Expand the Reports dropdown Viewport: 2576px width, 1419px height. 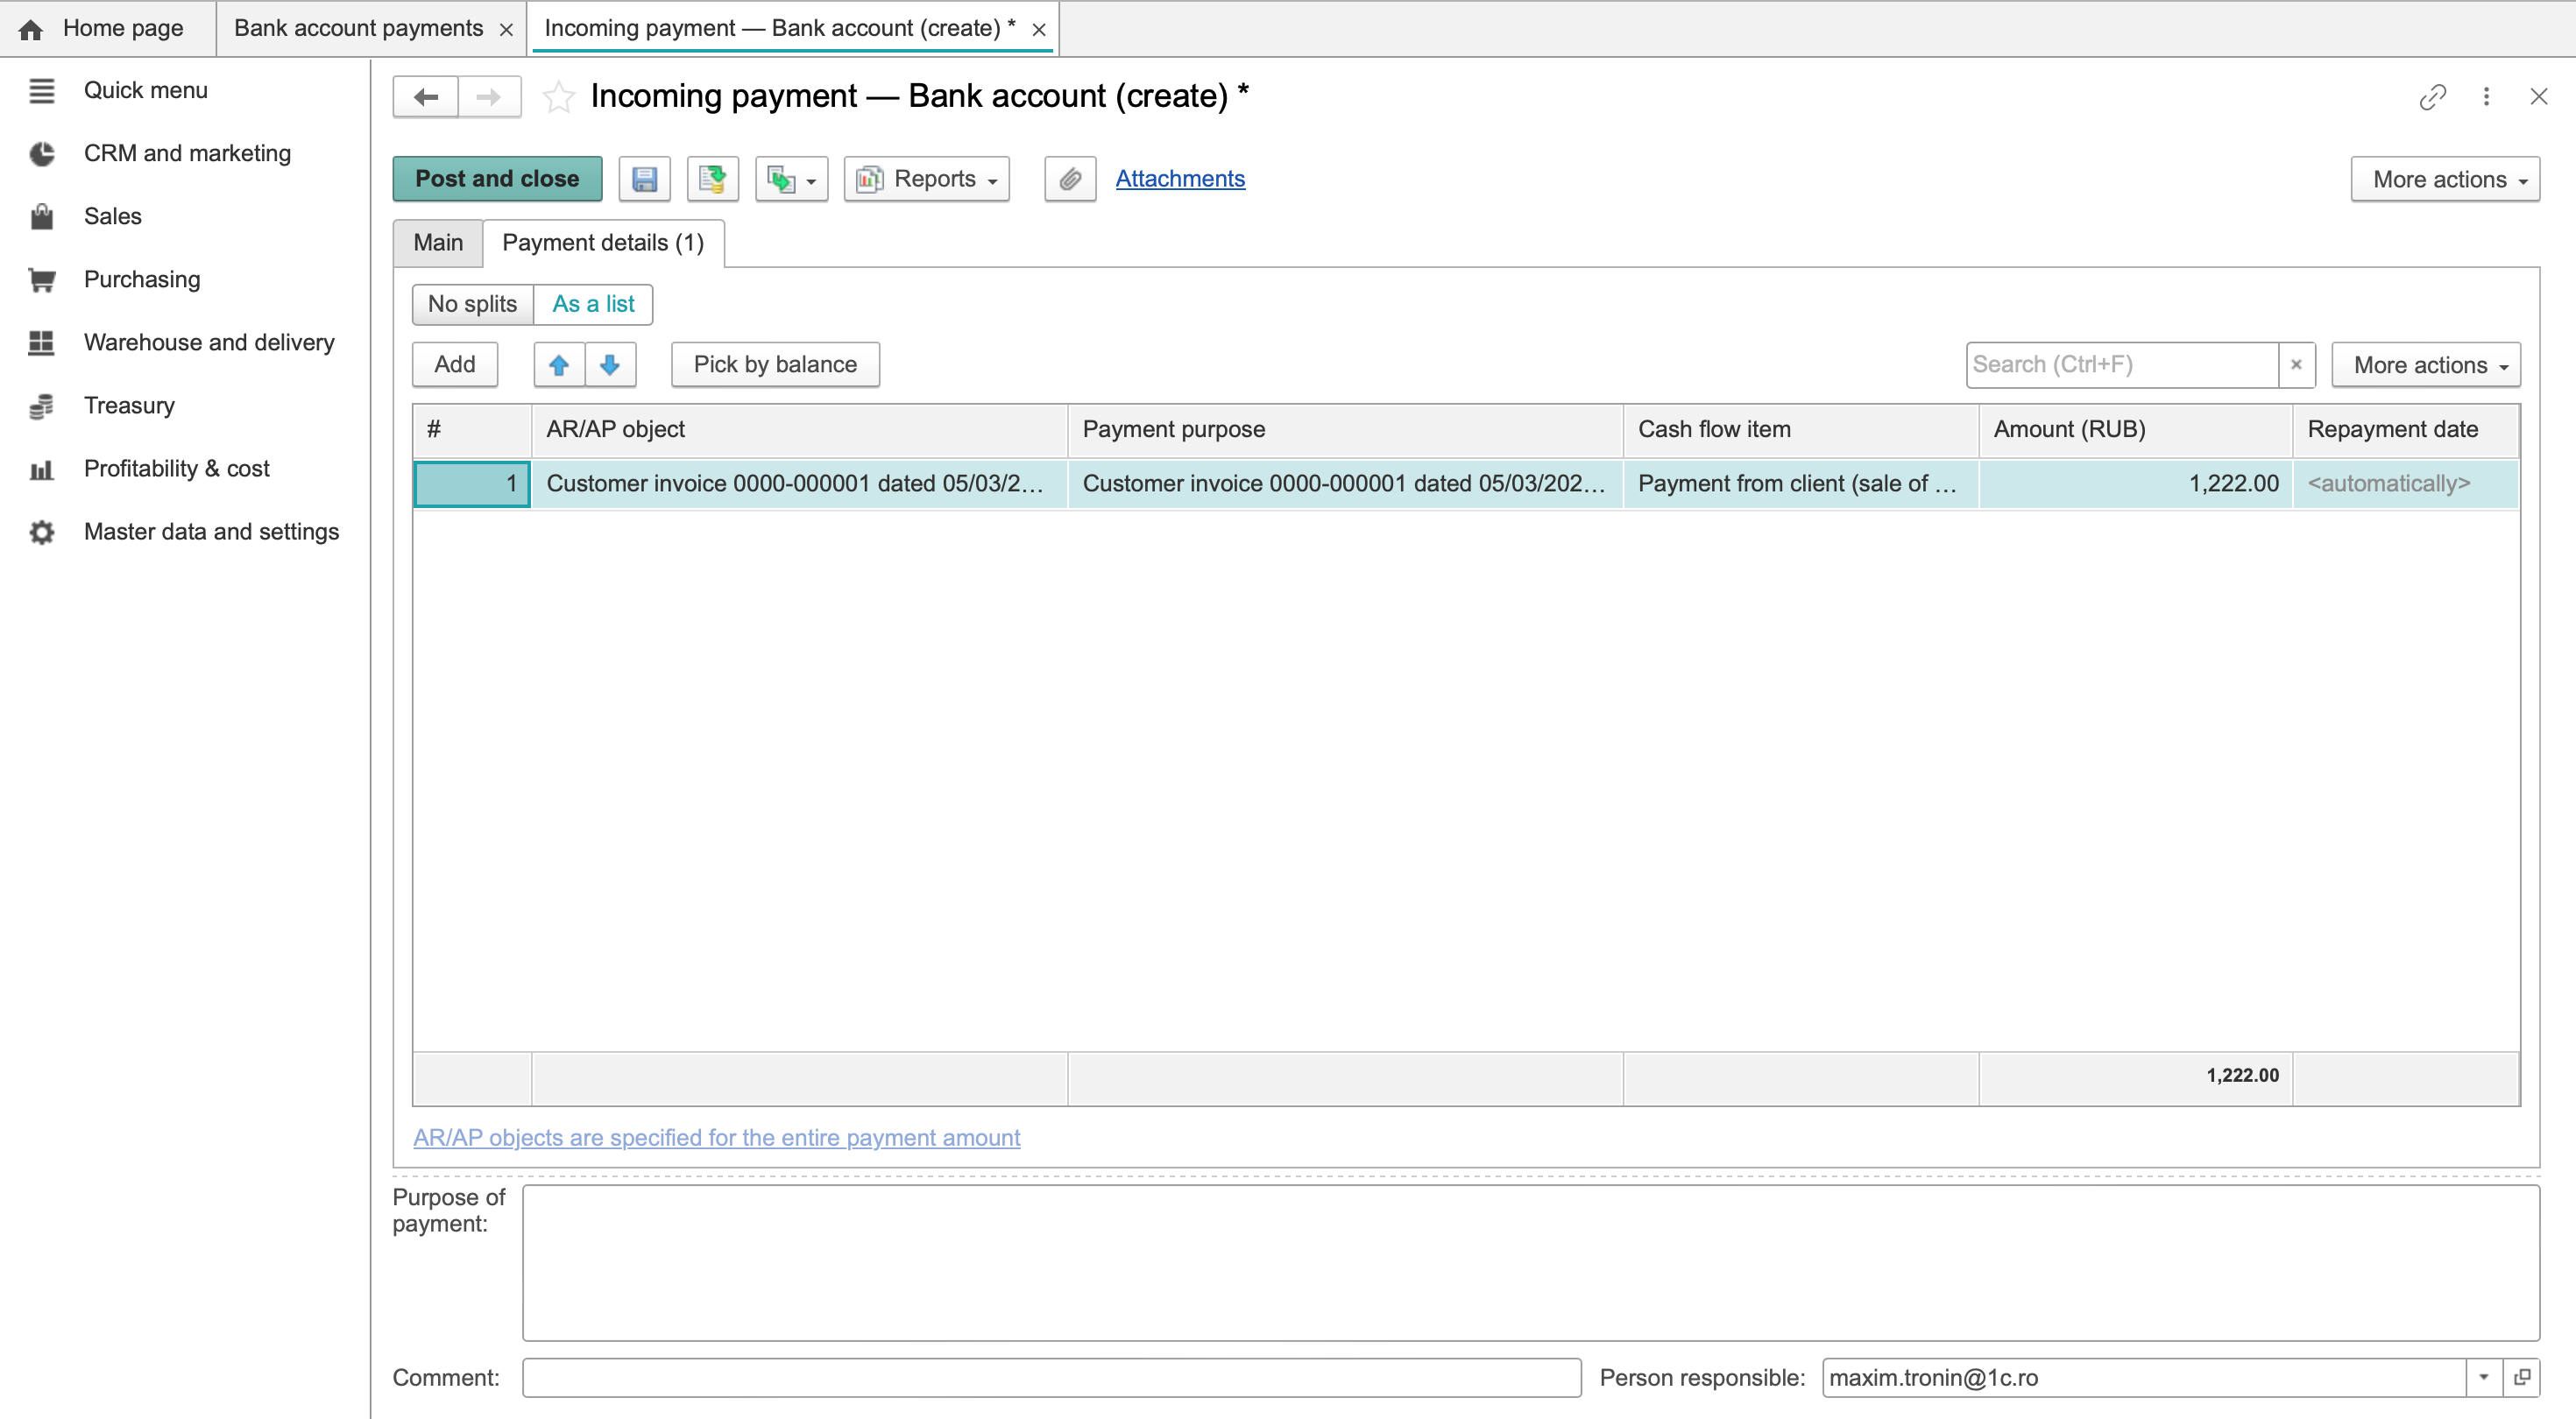927,179
